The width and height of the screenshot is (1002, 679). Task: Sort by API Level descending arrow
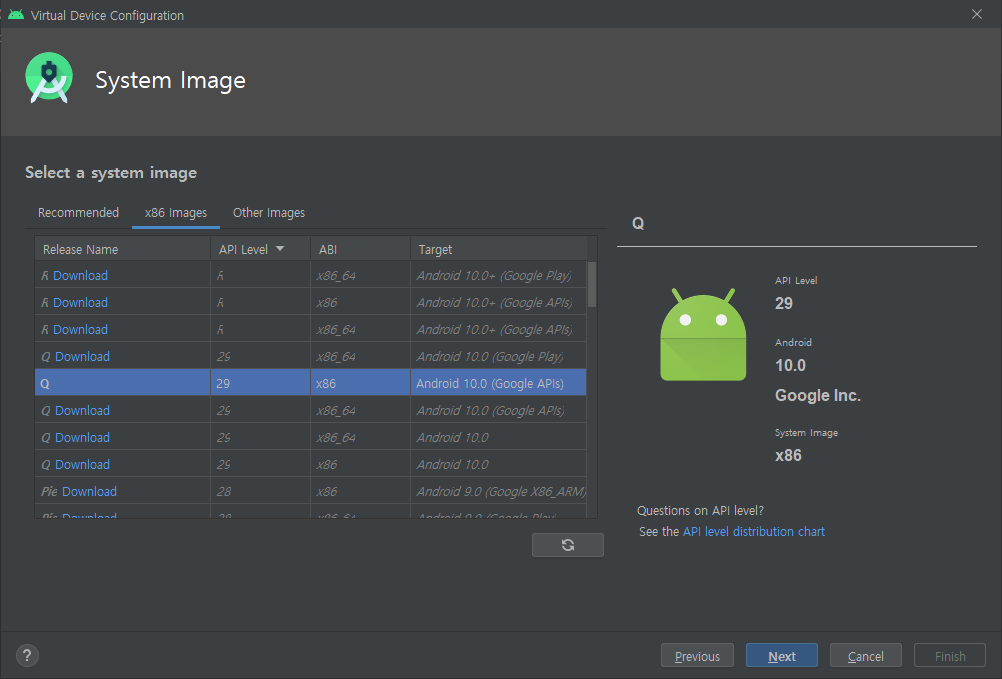[280, 248]
